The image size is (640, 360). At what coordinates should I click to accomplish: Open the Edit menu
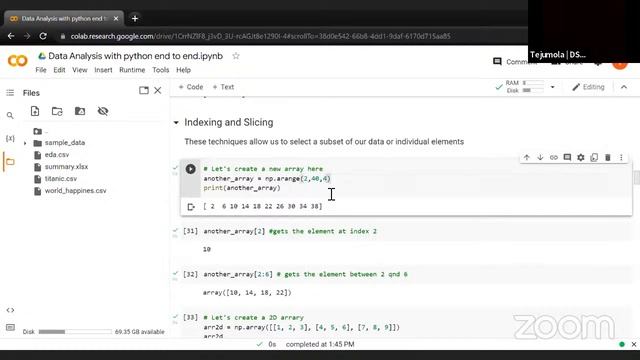59,70
